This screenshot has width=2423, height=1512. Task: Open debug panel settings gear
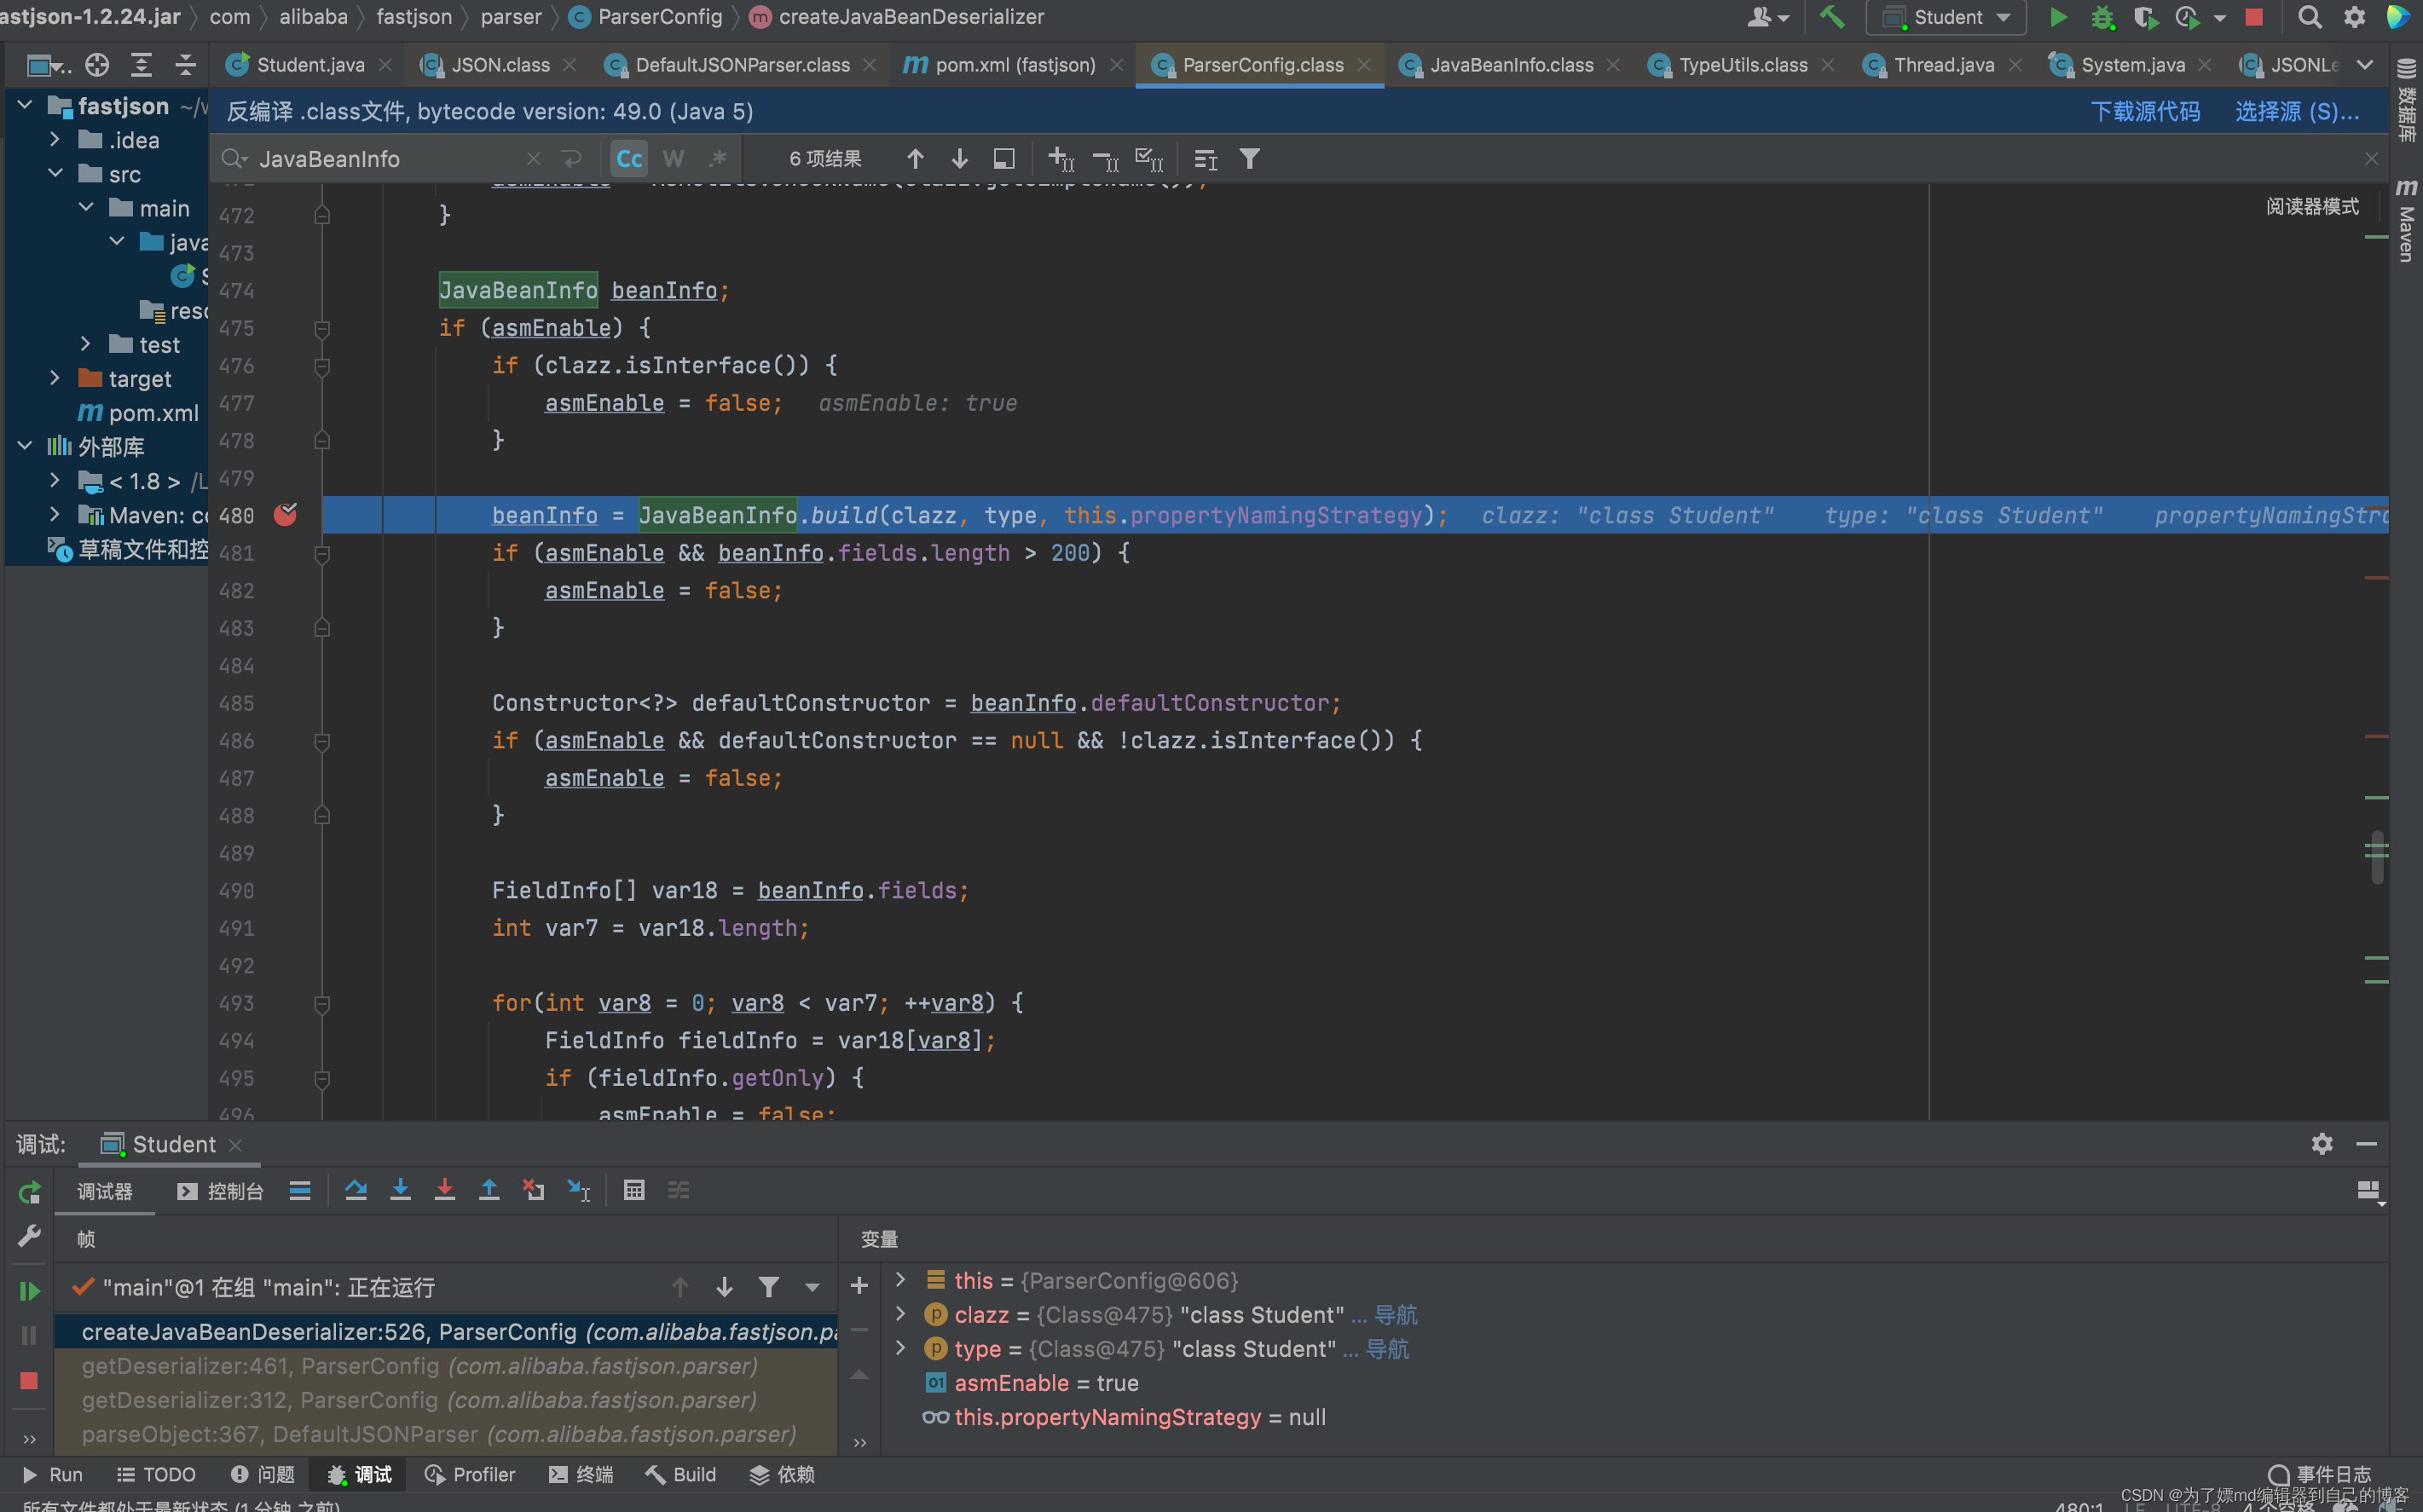[2322, 1144]
